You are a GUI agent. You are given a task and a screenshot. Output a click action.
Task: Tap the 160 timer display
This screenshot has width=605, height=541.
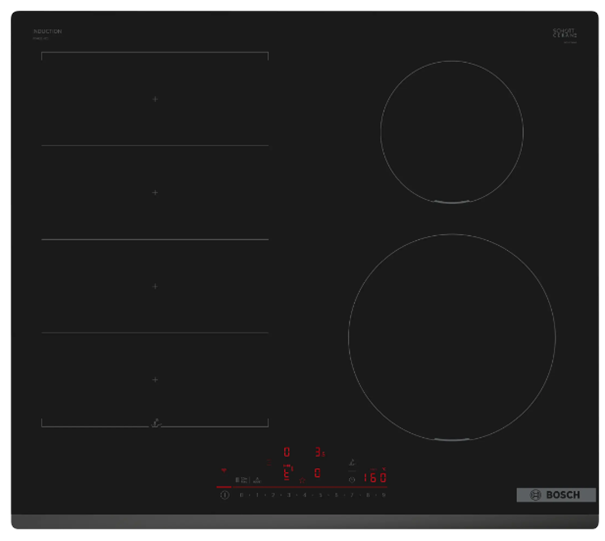click(375, 478)
